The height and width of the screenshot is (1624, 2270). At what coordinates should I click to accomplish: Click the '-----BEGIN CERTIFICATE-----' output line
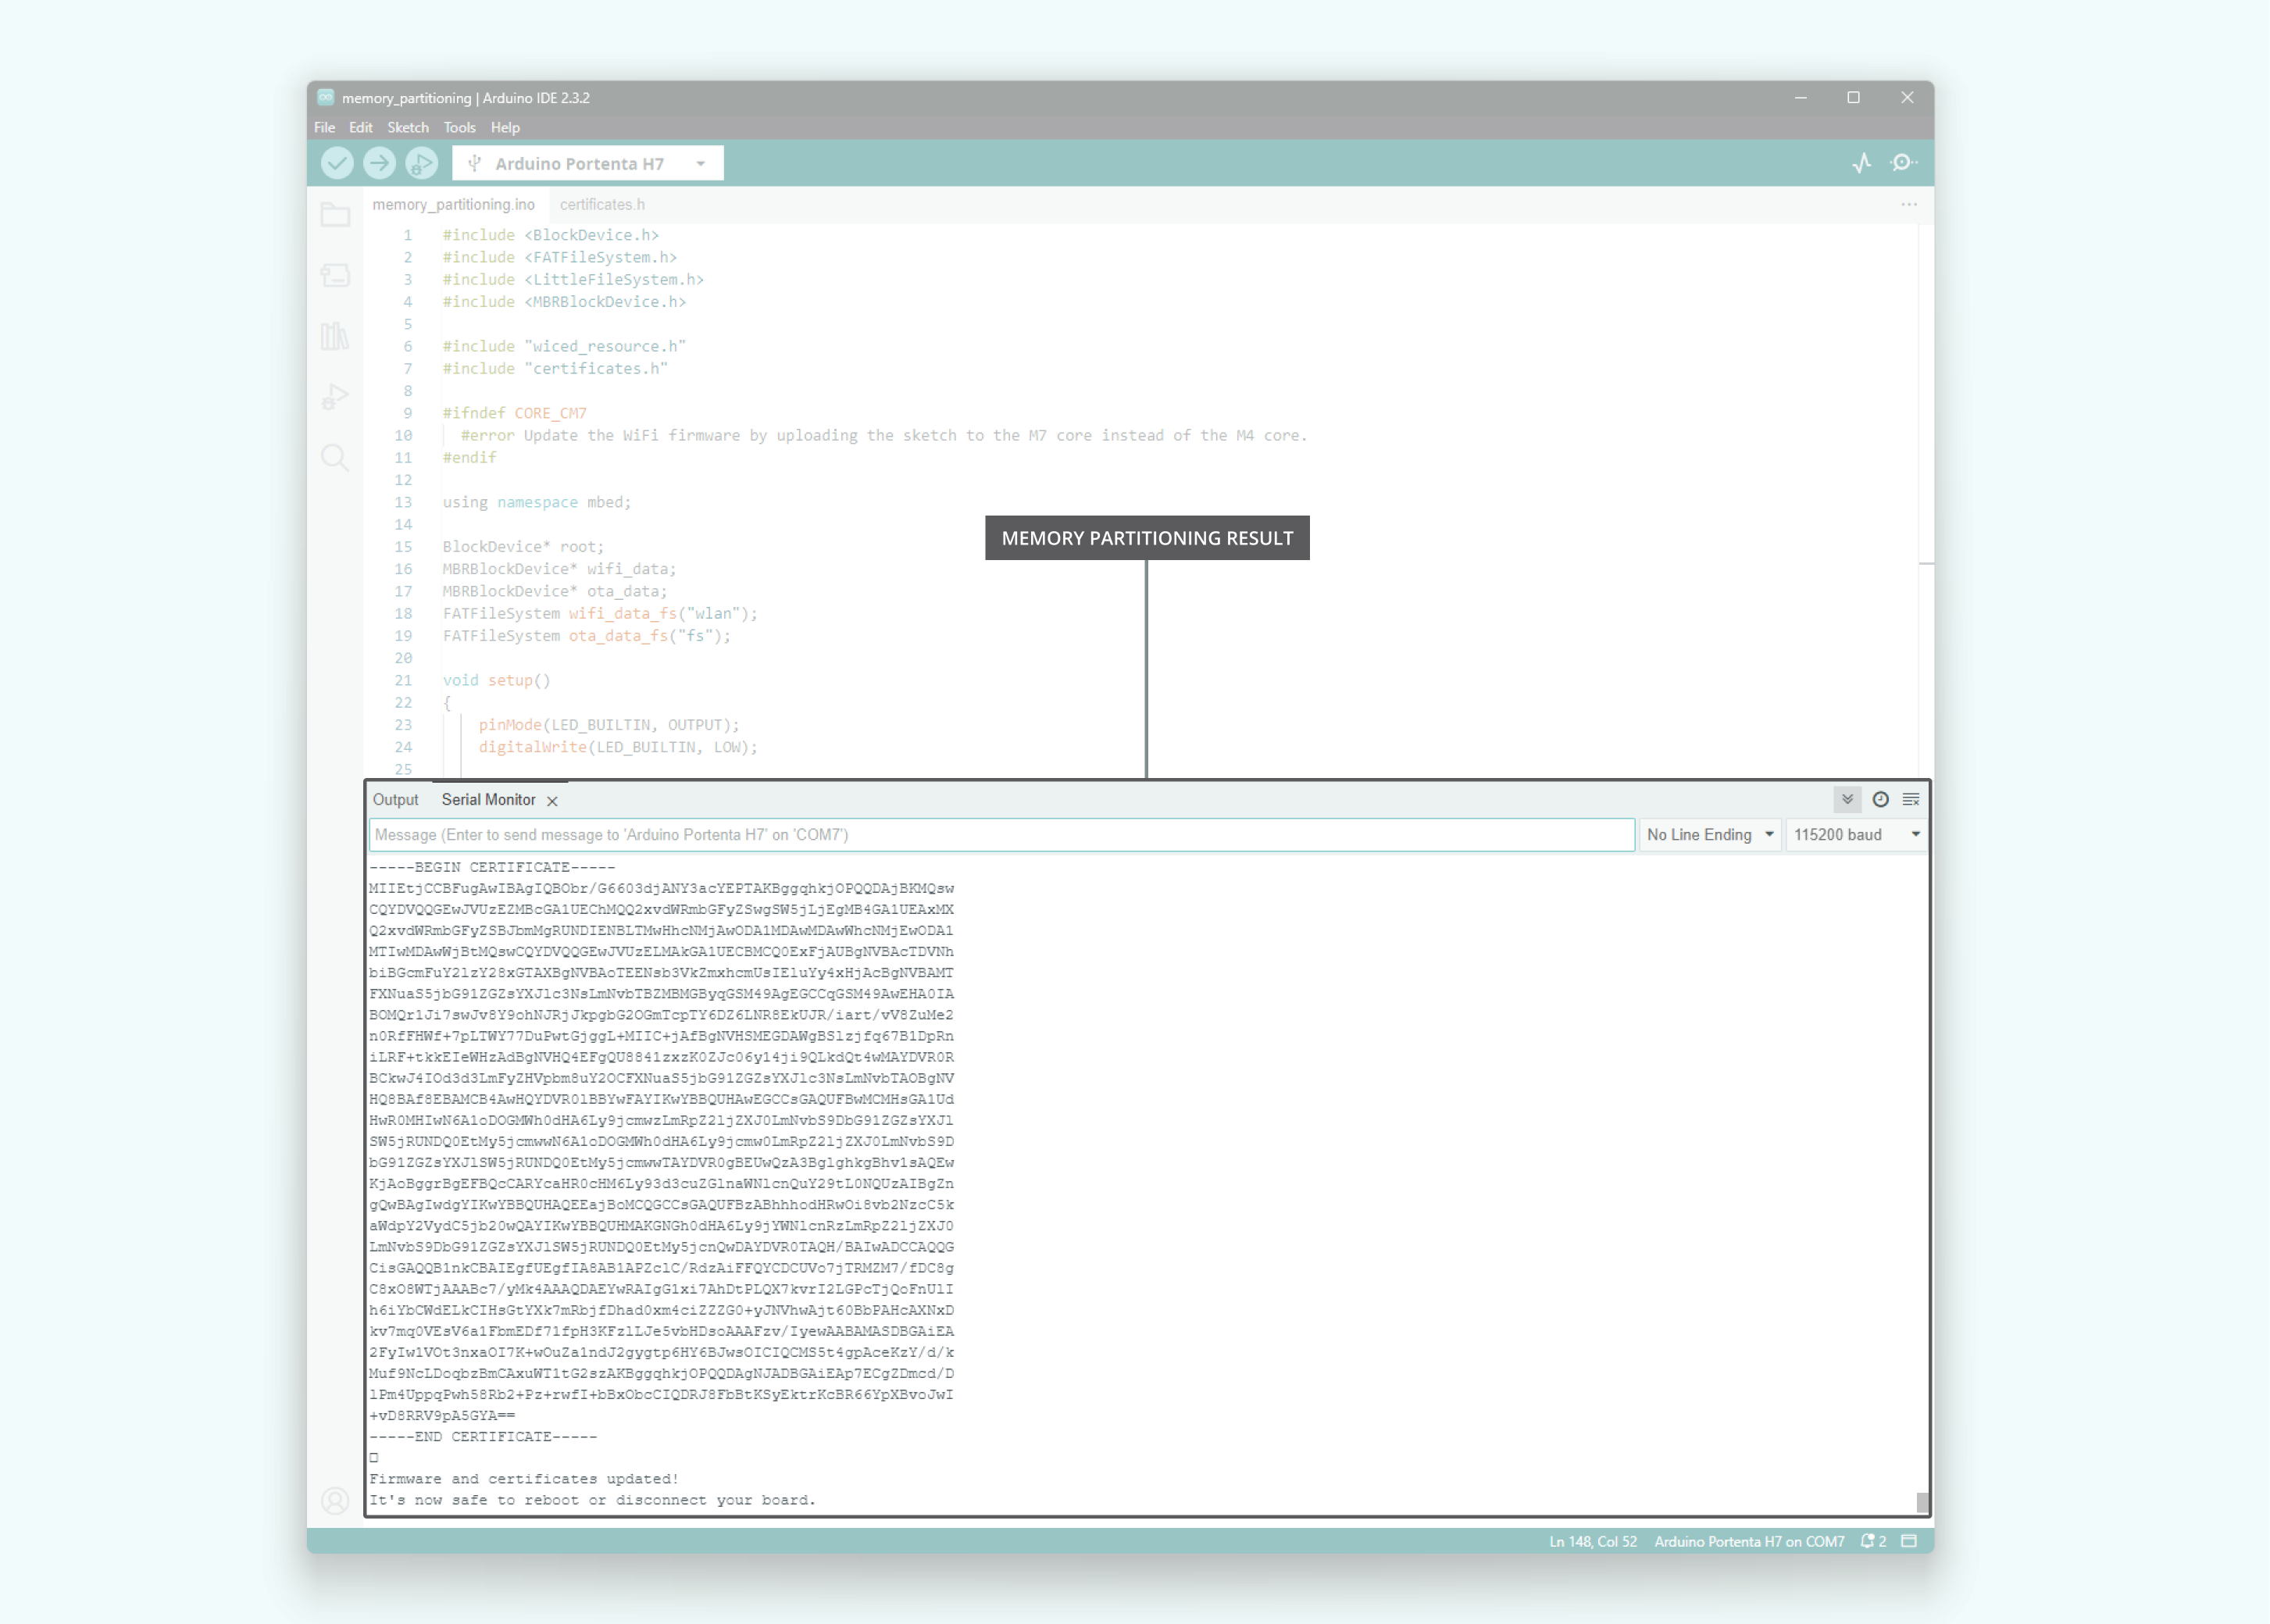pyautogui.click(x=492, y=867)
